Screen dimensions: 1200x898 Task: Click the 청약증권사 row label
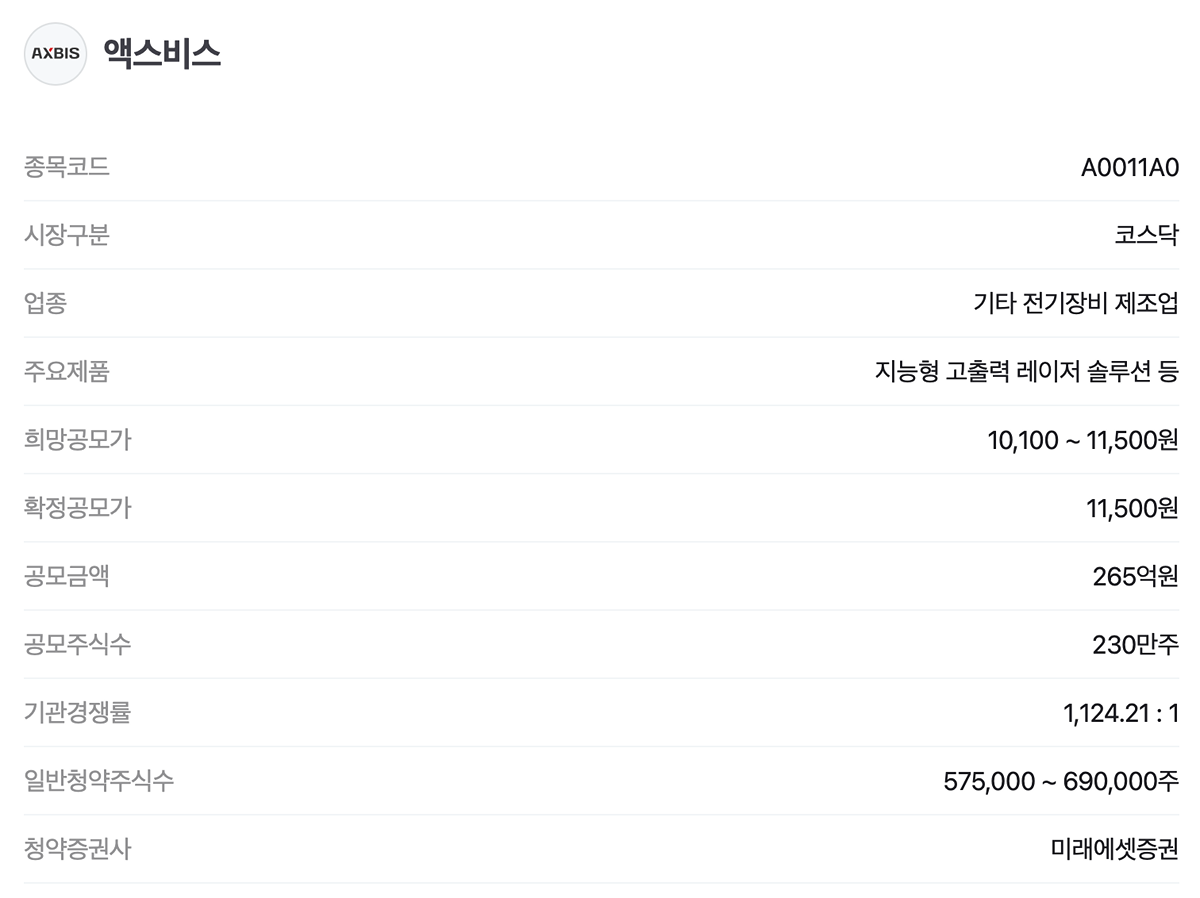[x=77, y=850]
